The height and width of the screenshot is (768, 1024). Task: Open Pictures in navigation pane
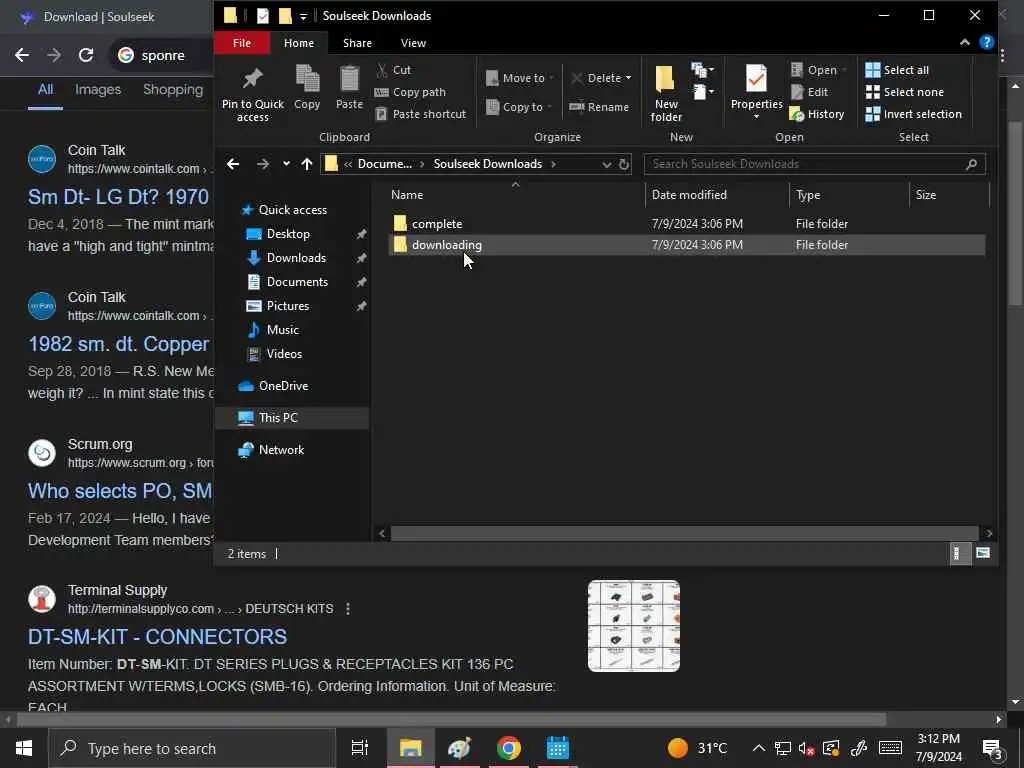tap(287, 306)
